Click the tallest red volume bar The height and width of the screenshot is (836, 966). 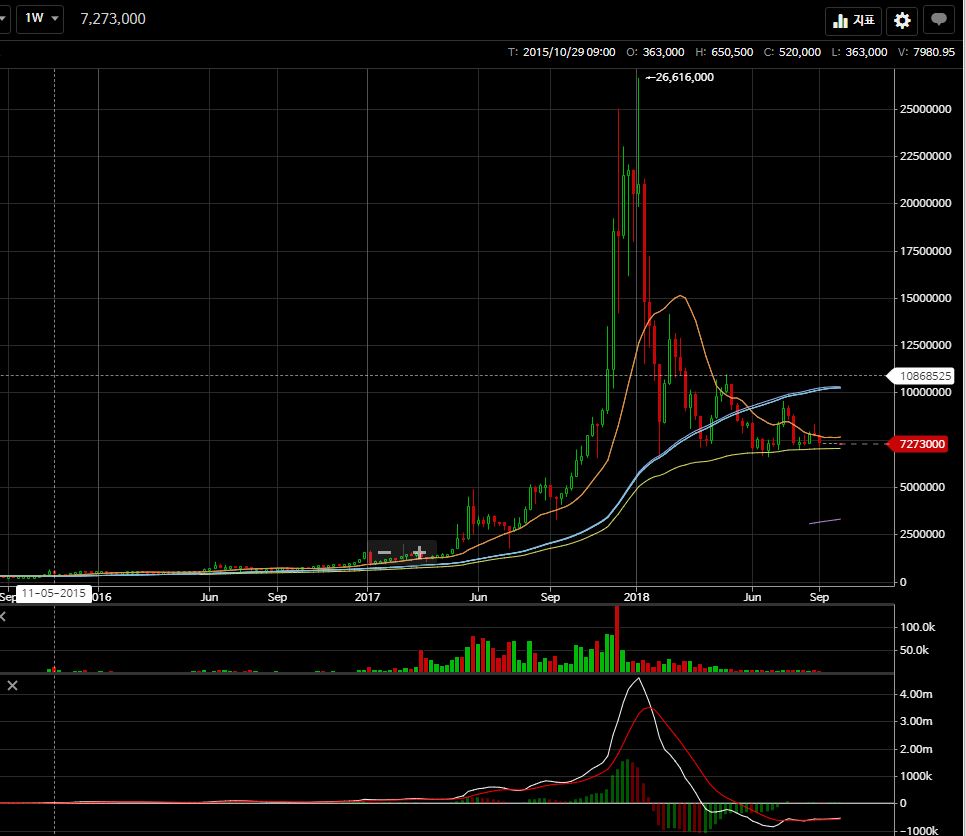(617, 639)
